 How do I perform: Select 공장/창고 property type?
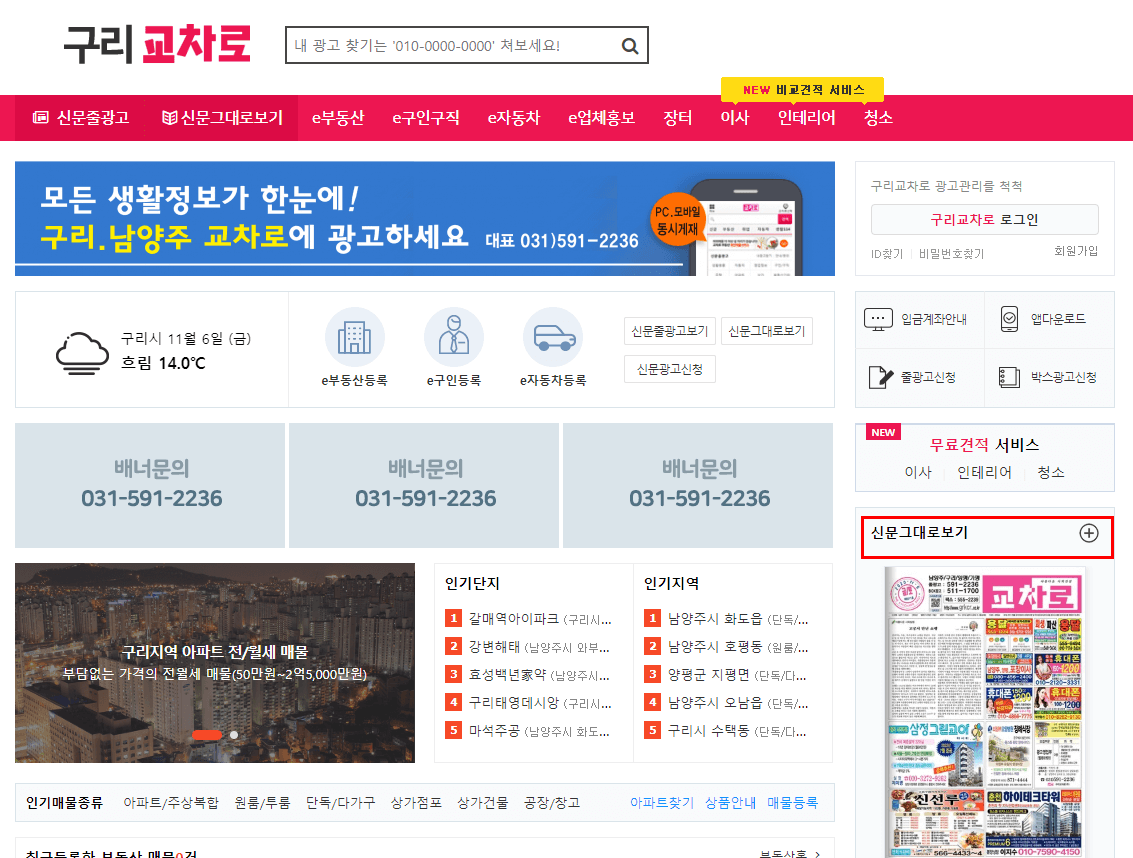pos(552,802)
